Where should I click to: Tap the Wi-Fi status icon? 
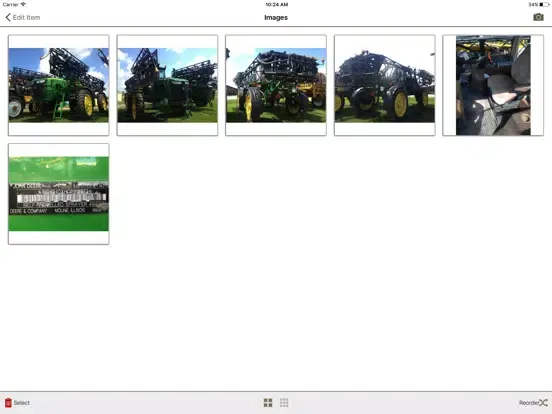click(x=23, y=4)
